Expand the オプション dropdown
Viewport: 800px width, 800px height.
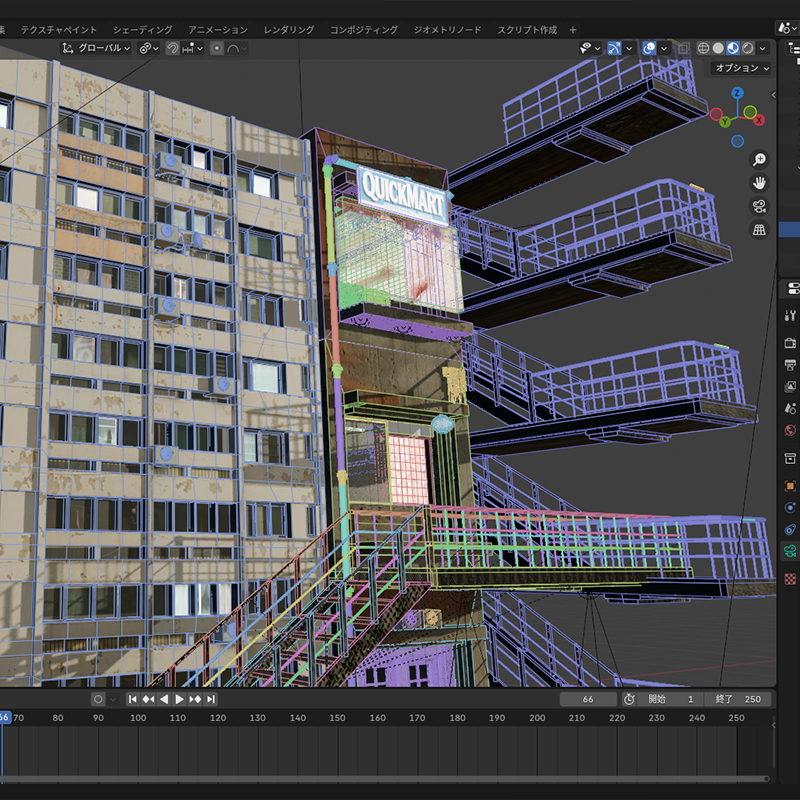(741, 68)
